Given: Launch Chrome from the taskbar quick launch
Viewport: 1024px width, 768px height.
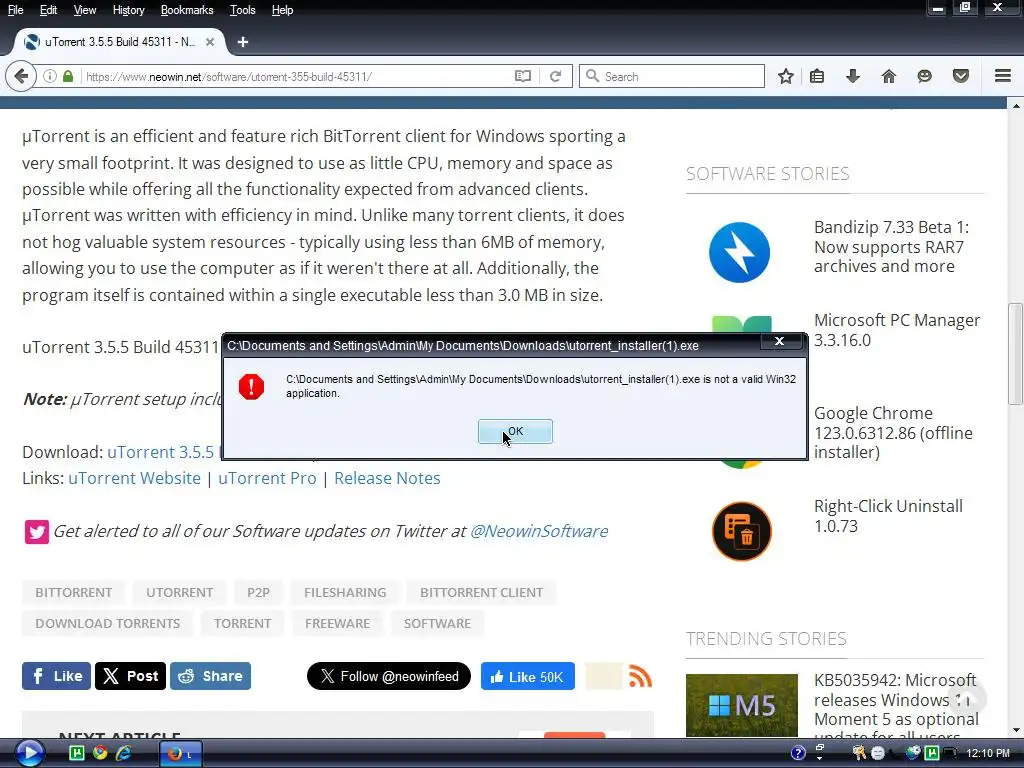Looking at the screenshot, I should (100, 753).
